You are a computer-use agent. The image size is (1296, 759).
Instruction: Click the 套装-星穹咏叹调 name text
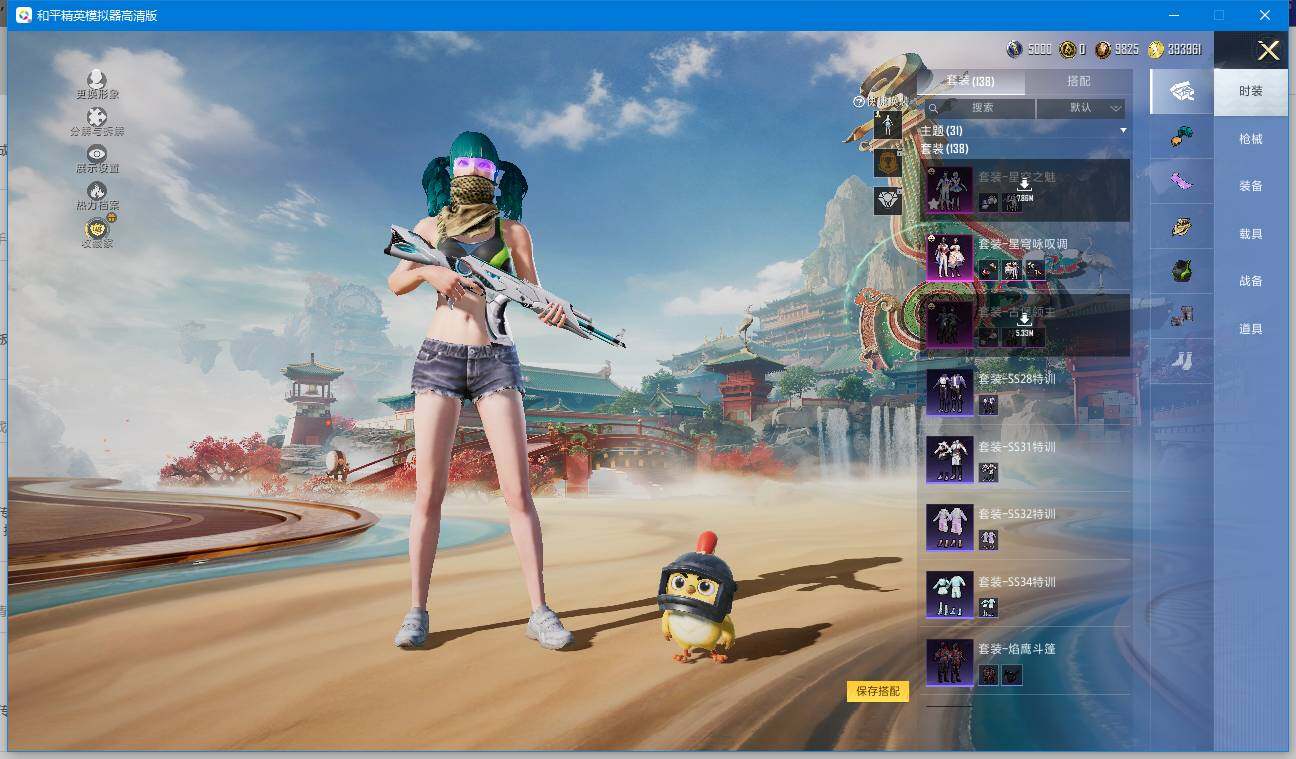point(1023,244)
